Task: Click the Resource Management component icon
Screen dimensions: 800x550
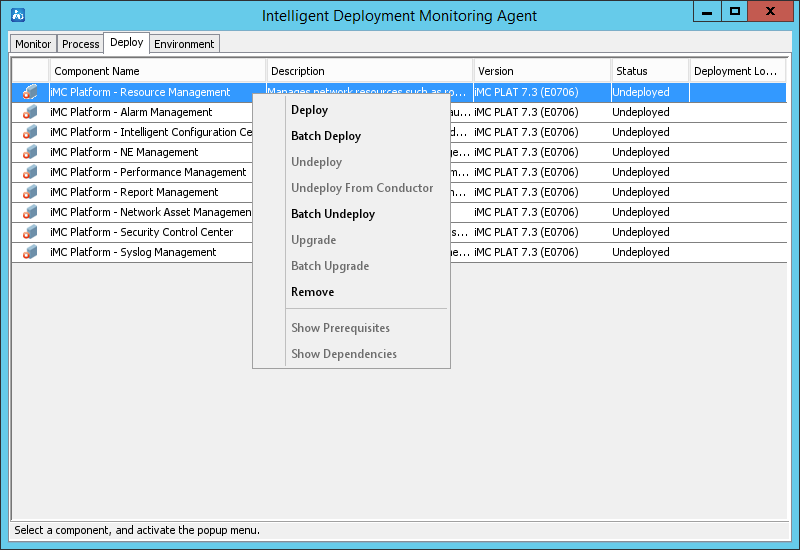Action: 30,92
